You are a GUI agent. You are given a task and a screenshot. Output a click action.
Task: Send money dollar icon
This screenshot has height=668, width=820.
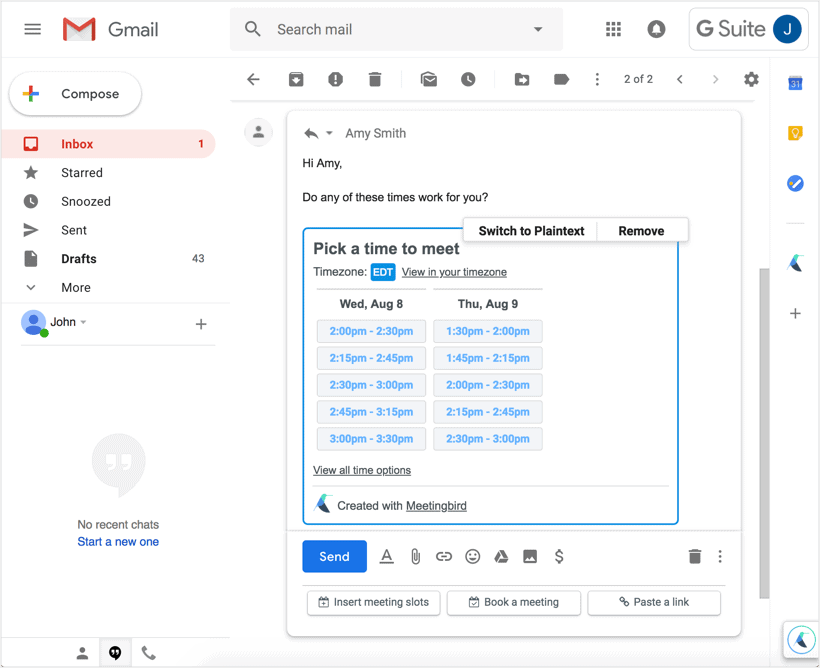click(559, 557)
